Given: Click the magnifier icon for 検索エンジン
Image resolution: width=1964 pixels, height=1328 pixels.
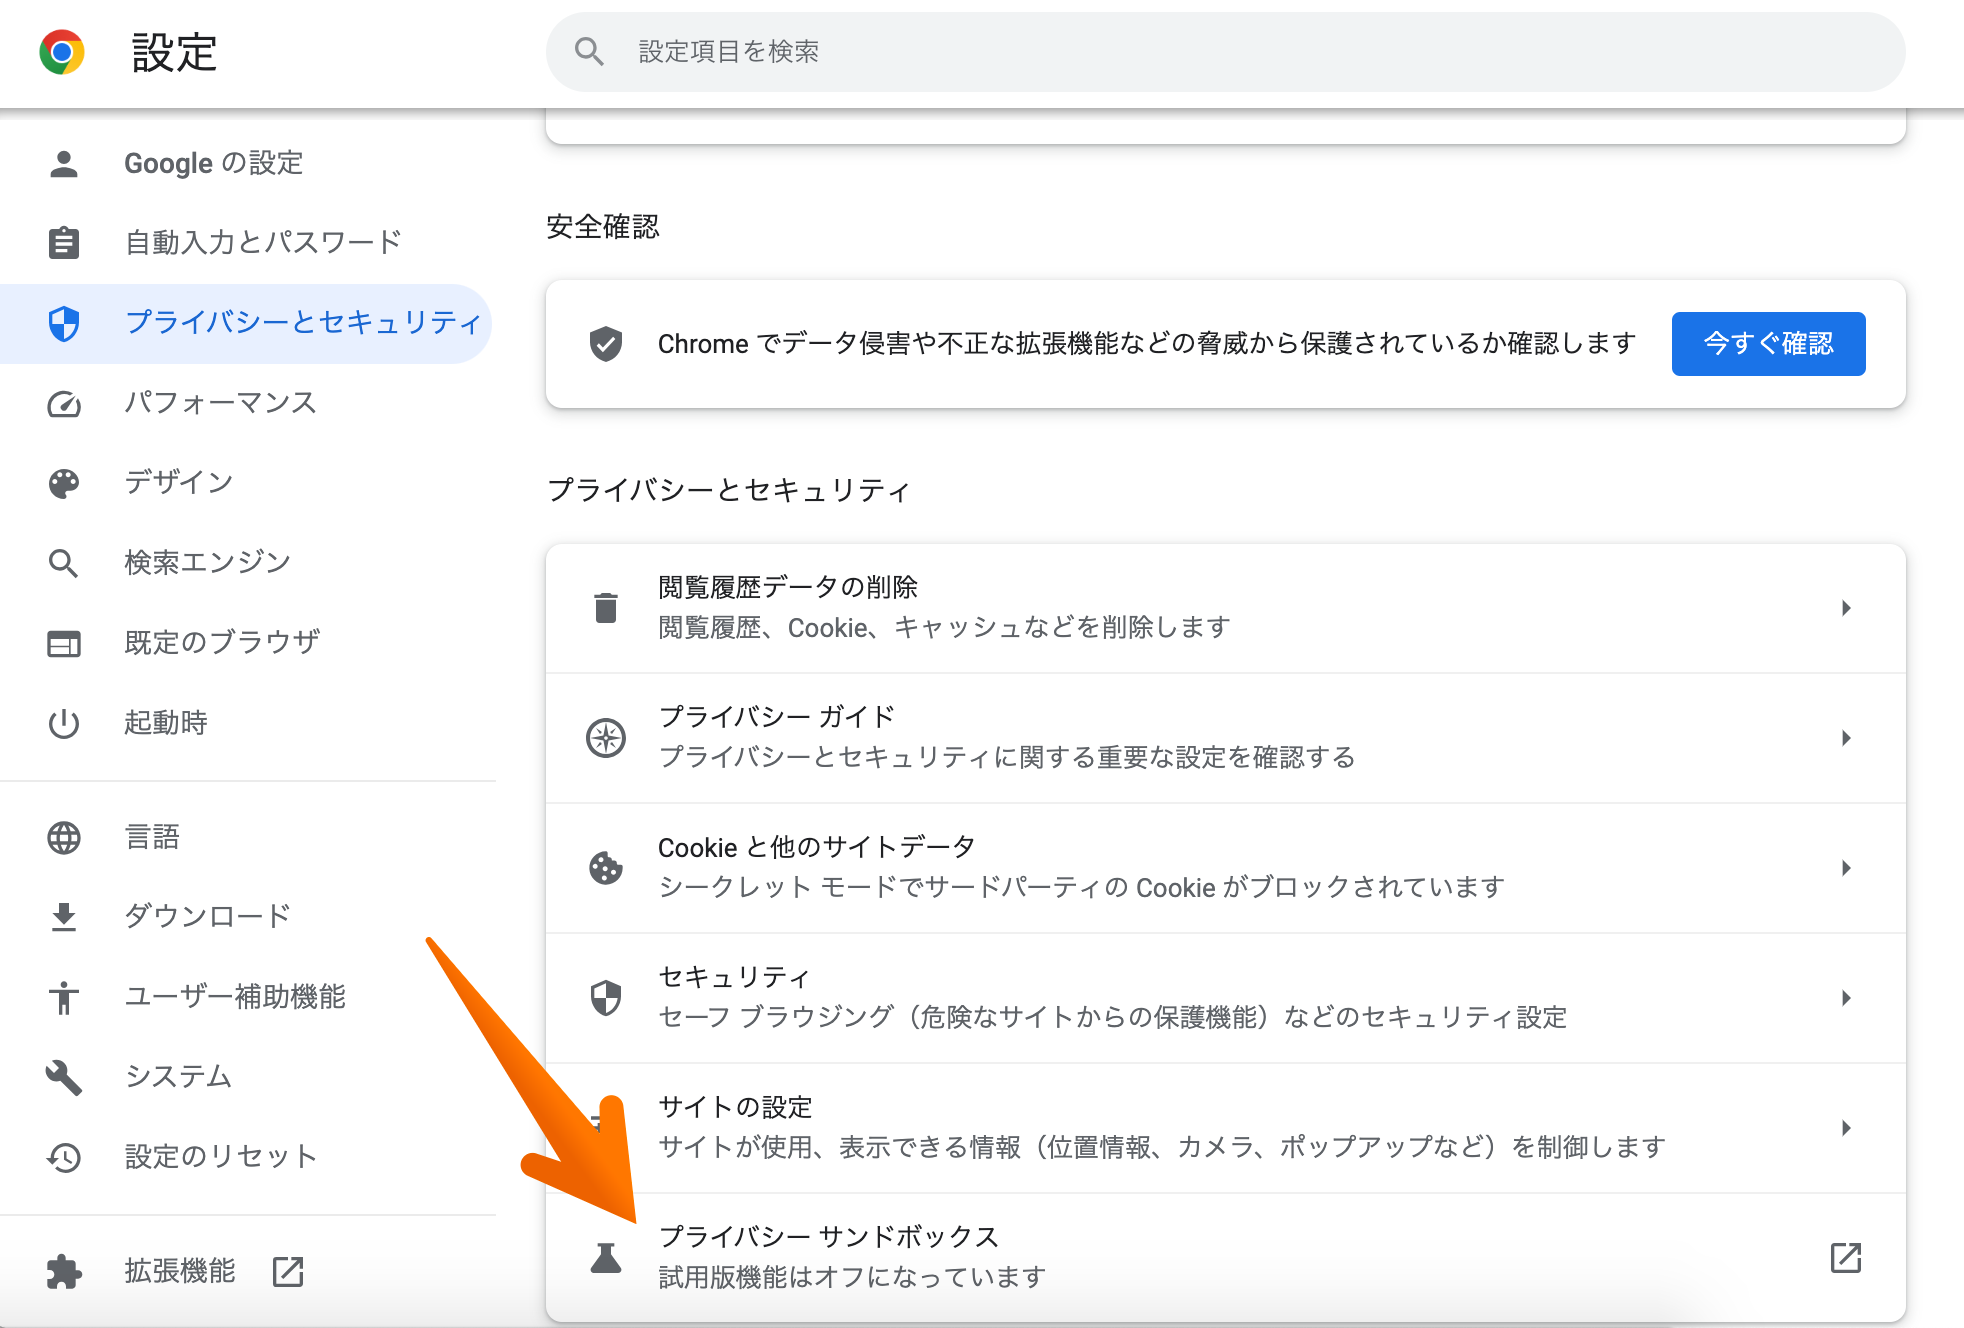Looking at the screenshot, I should [x=64, y=563].
